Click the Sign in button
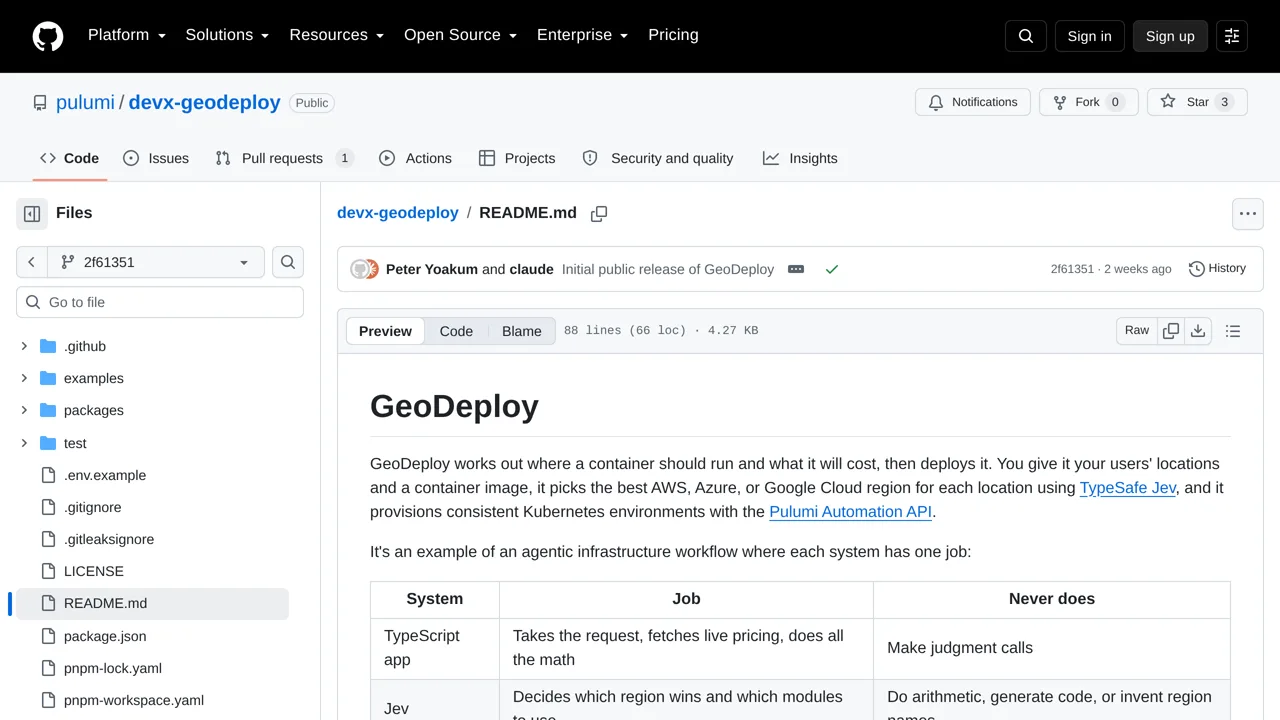 (x=1089, y=36)
